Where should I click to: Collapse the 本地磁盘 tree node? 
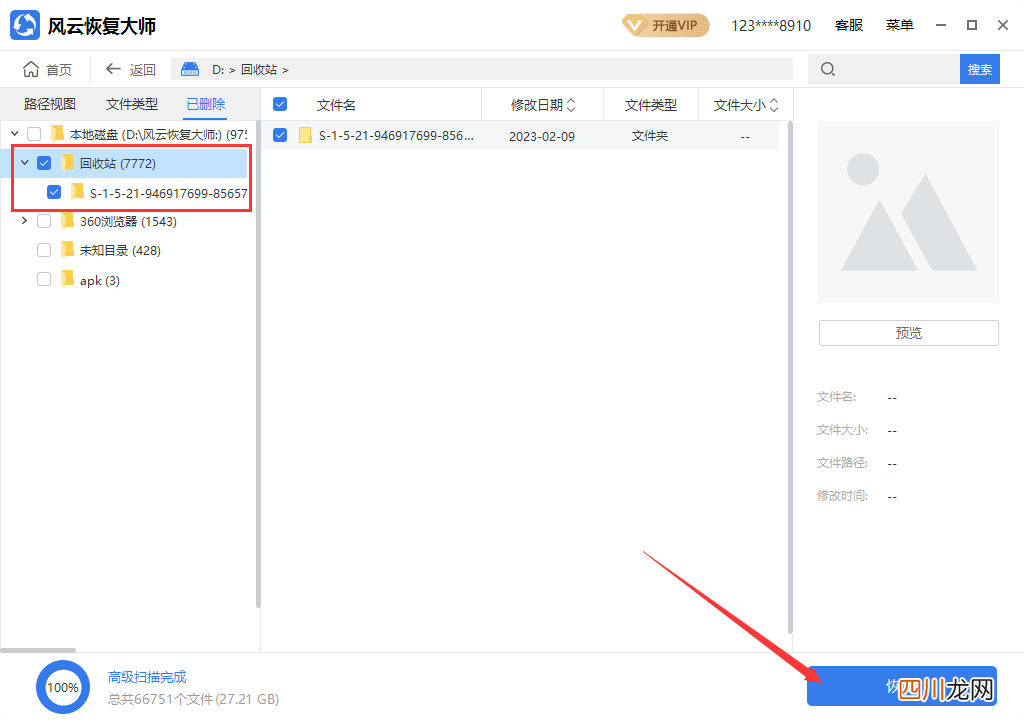tap(14, 134)
